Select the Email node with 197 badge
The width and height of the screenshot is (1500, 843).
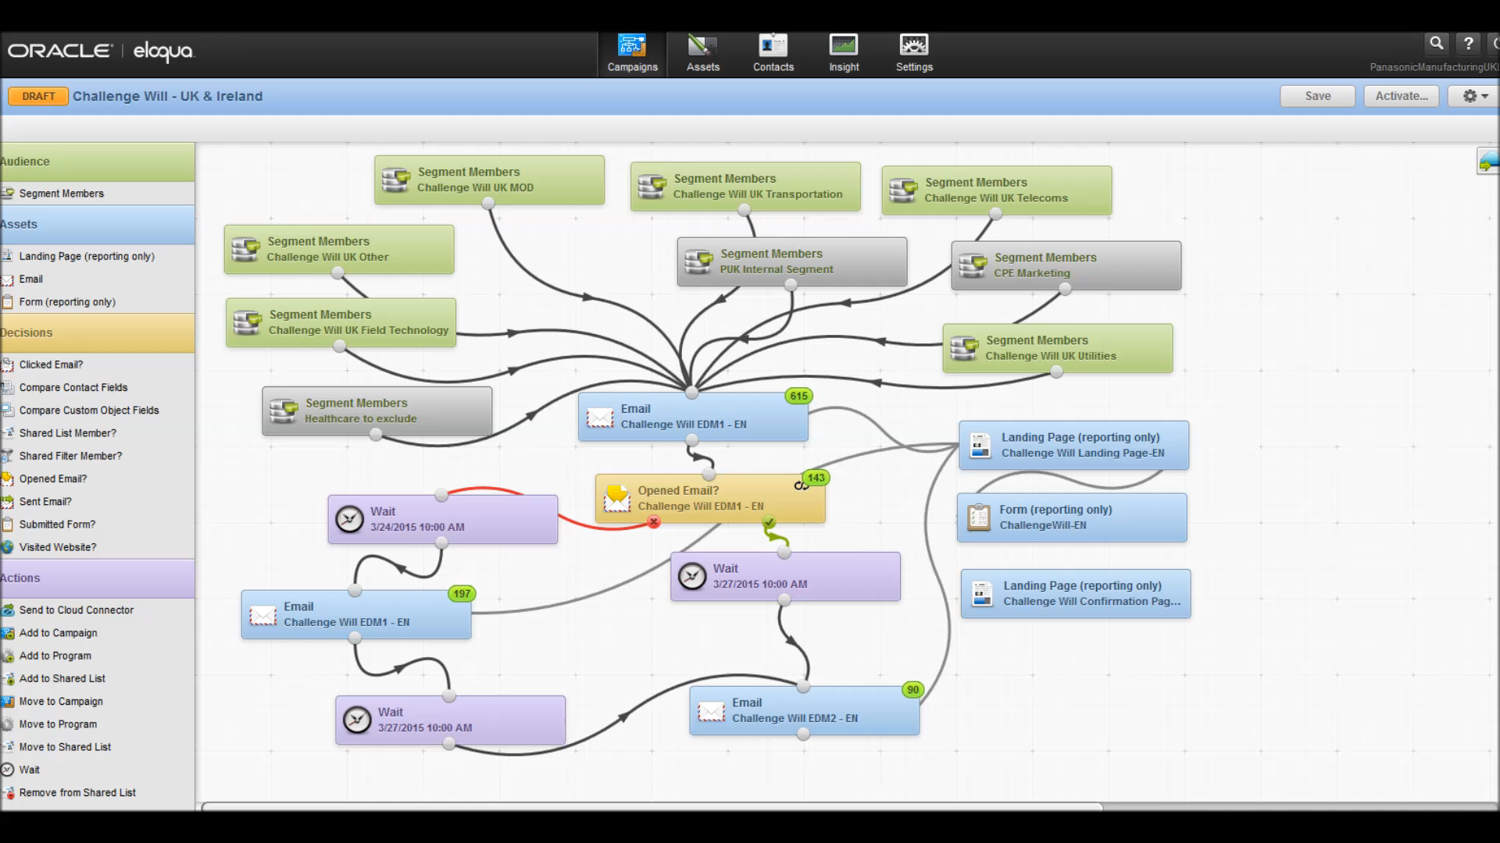356,614
